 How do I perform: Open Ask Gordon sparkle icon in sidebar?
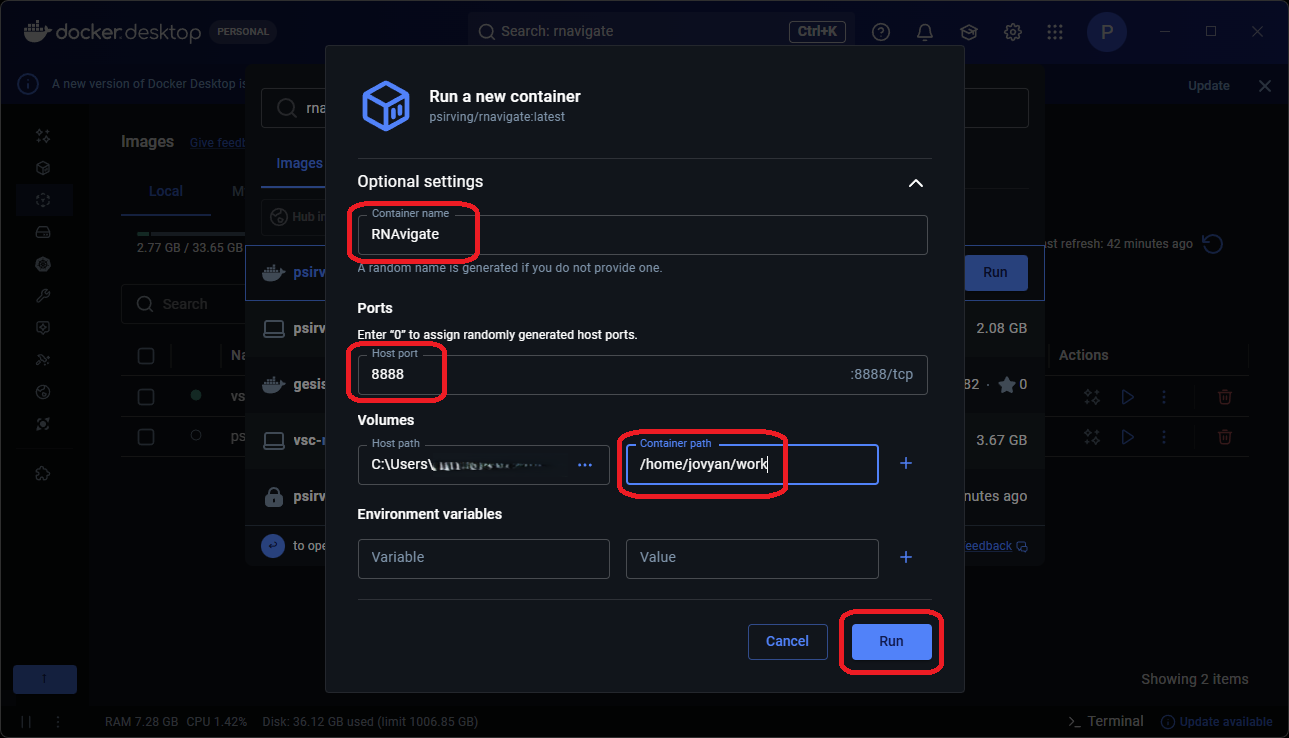43,136
